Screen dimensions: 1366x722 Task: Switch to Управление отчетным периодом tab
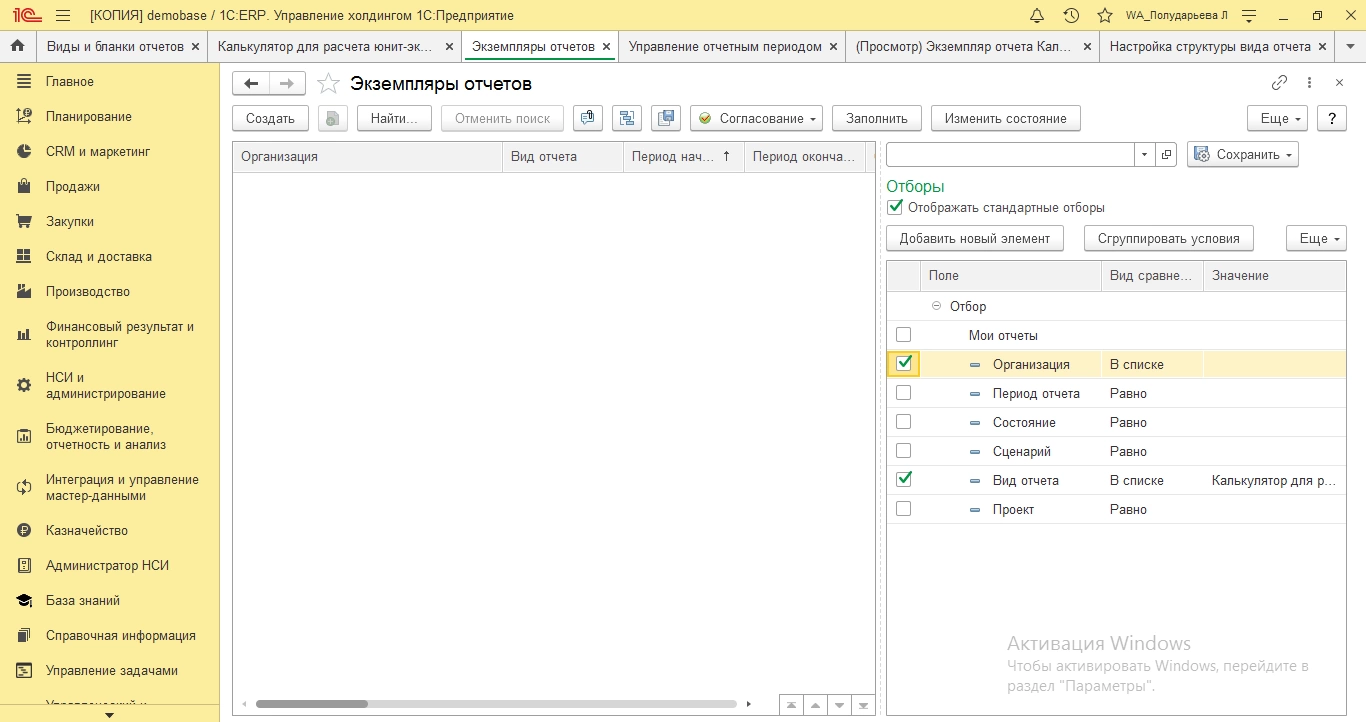[725, 46]
